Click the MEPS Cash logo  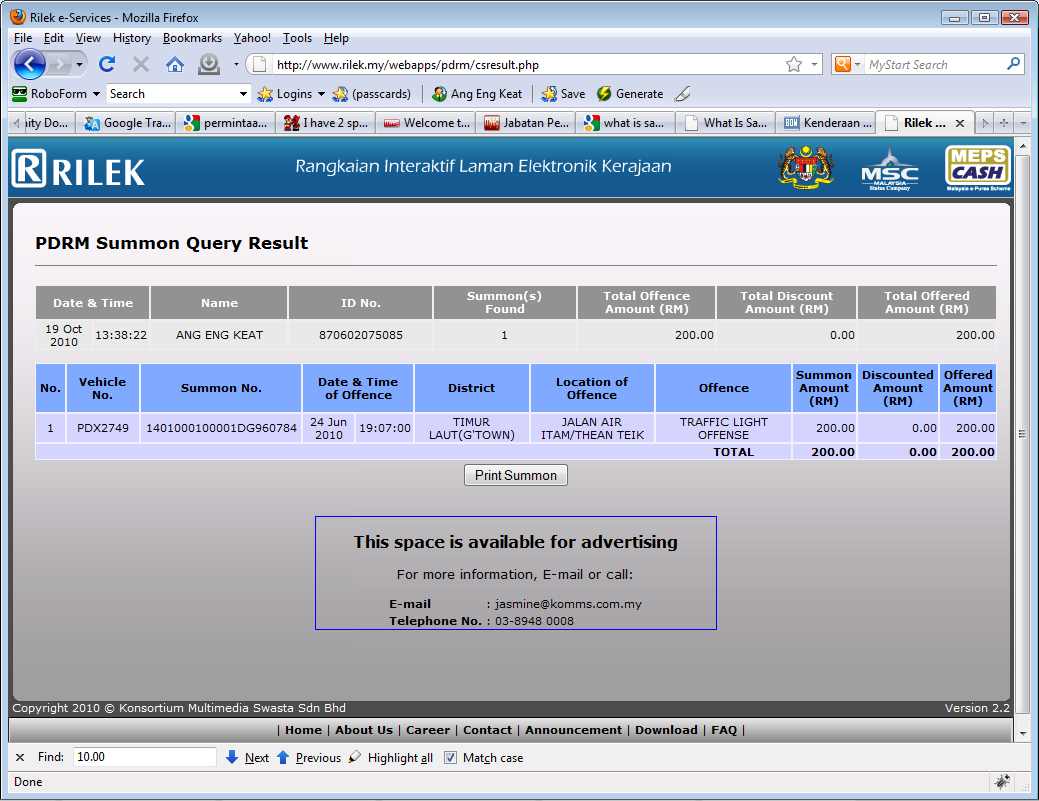(978, 168)
